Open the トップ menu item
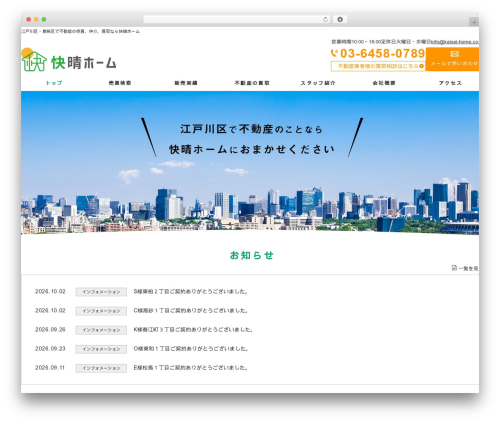The width and height of the screenshot is (500, 423). pos(54,83)
